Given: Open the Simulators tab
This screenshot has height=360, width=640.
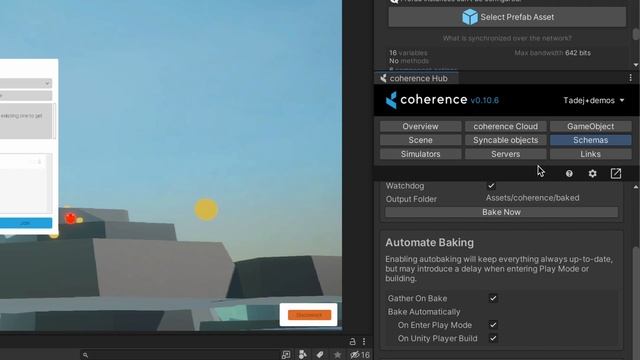Looking at the screenshot, I should tap(420, 154).
